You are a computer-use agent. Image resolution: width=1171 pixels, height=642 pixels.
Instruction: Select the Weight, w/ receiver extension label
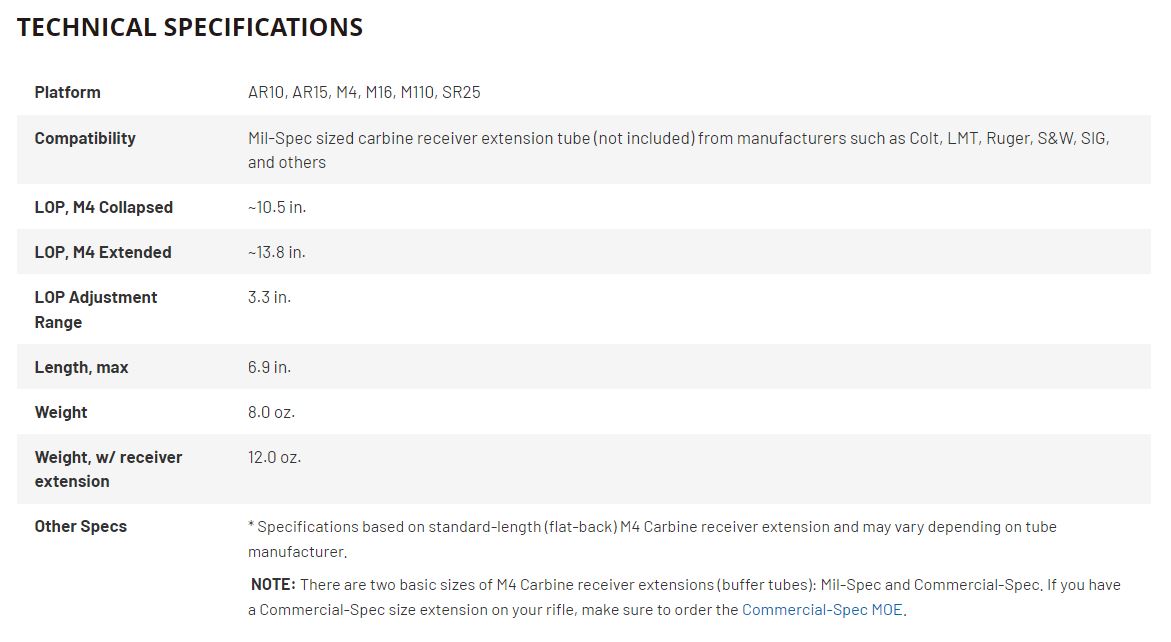[108, 470]
